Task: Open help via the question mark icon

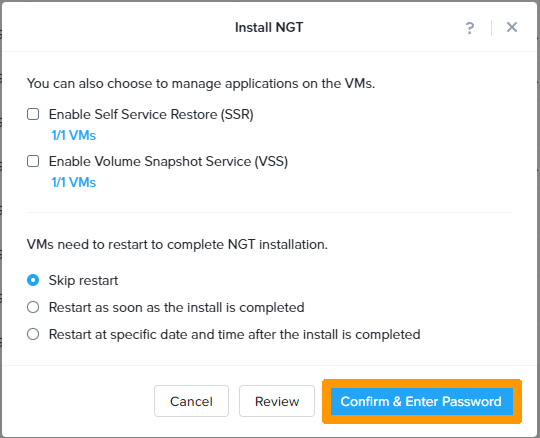Action: (x=470, y=28)
